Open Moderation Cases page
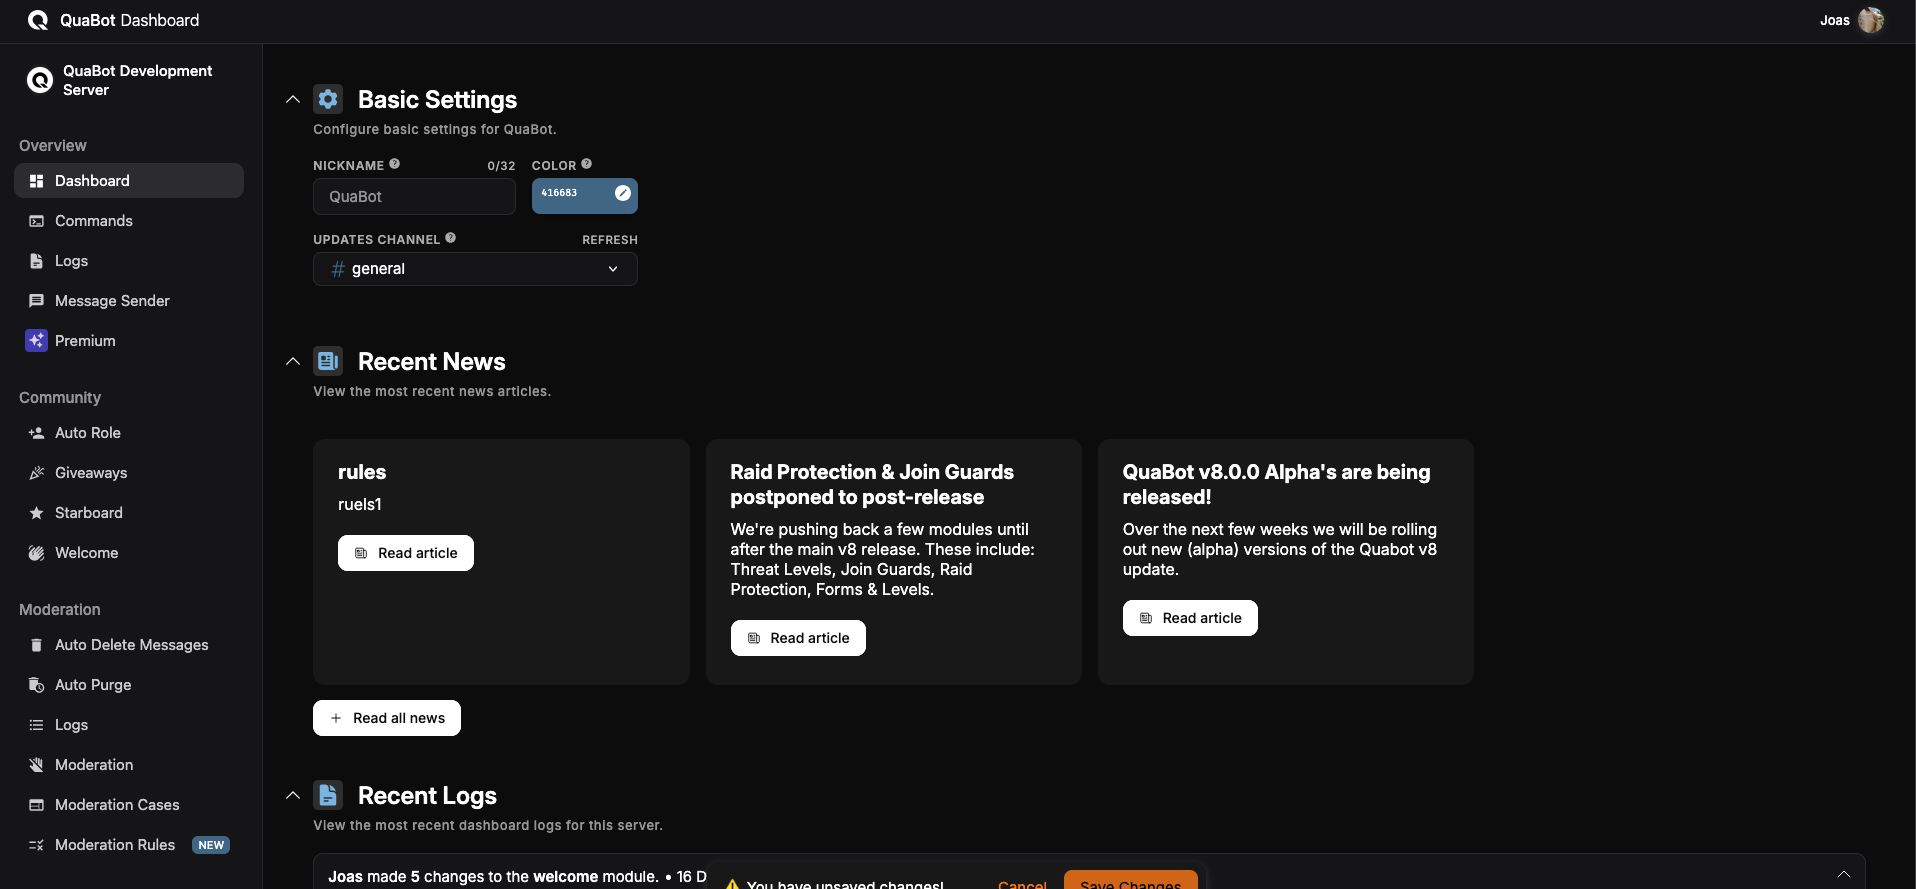The height and width of the screenshot is (889, 1916). pyautogui.click(x=129, y=805)
